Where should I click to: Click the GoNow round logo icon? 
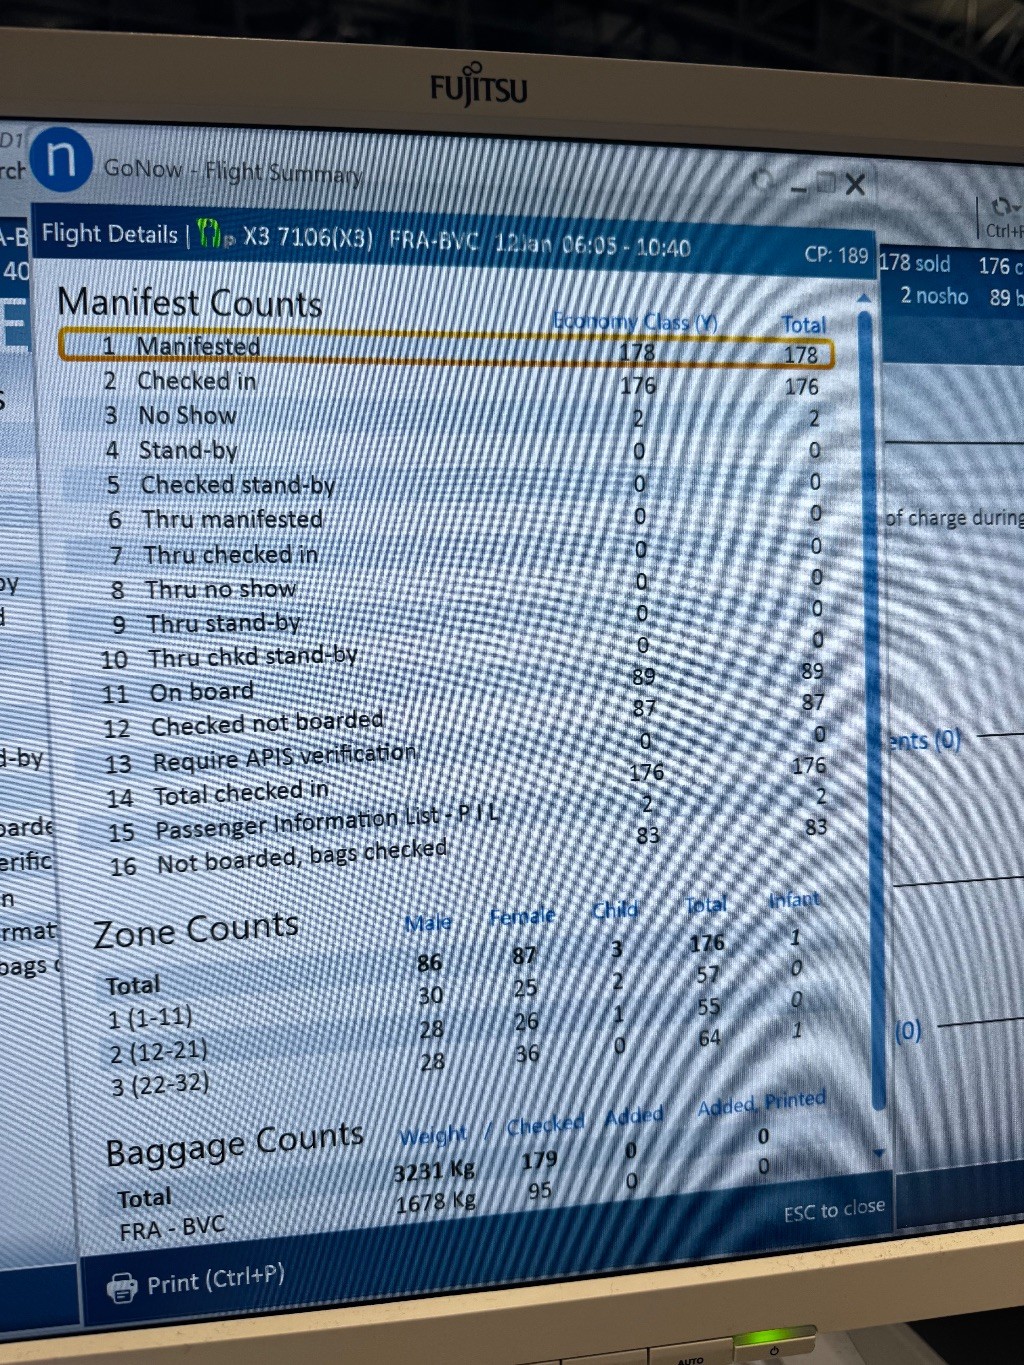[x=61, y=160]
